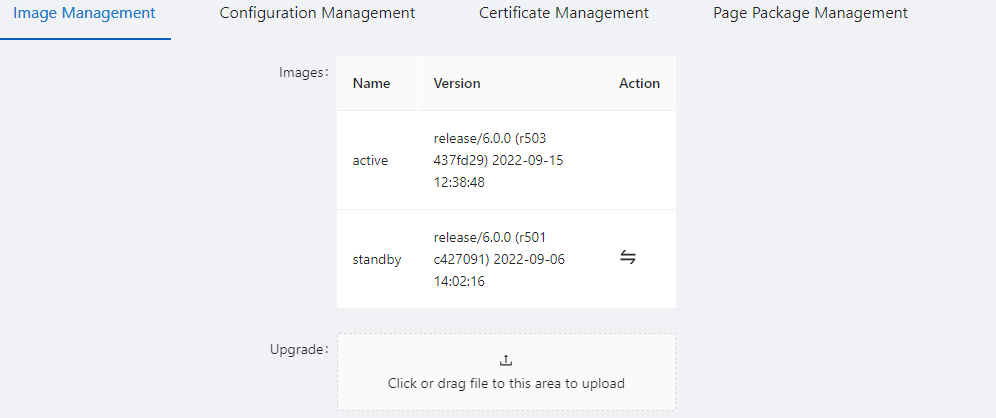The width and height of the screenshot is (996, 418).
Task: Select the Action column header
Action: click(x=639, y=83)
